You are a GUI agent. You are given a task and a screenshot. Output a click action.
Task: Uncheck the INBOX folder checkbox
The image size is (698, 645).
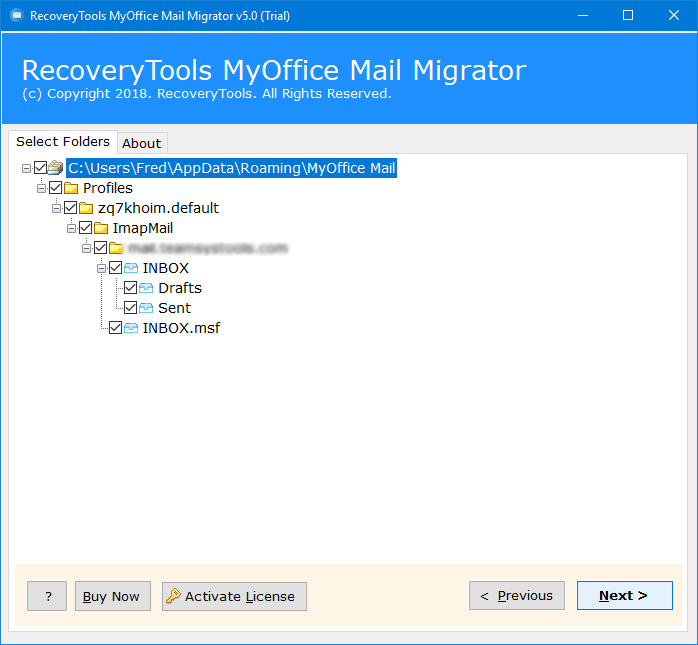tap(116, 268)
